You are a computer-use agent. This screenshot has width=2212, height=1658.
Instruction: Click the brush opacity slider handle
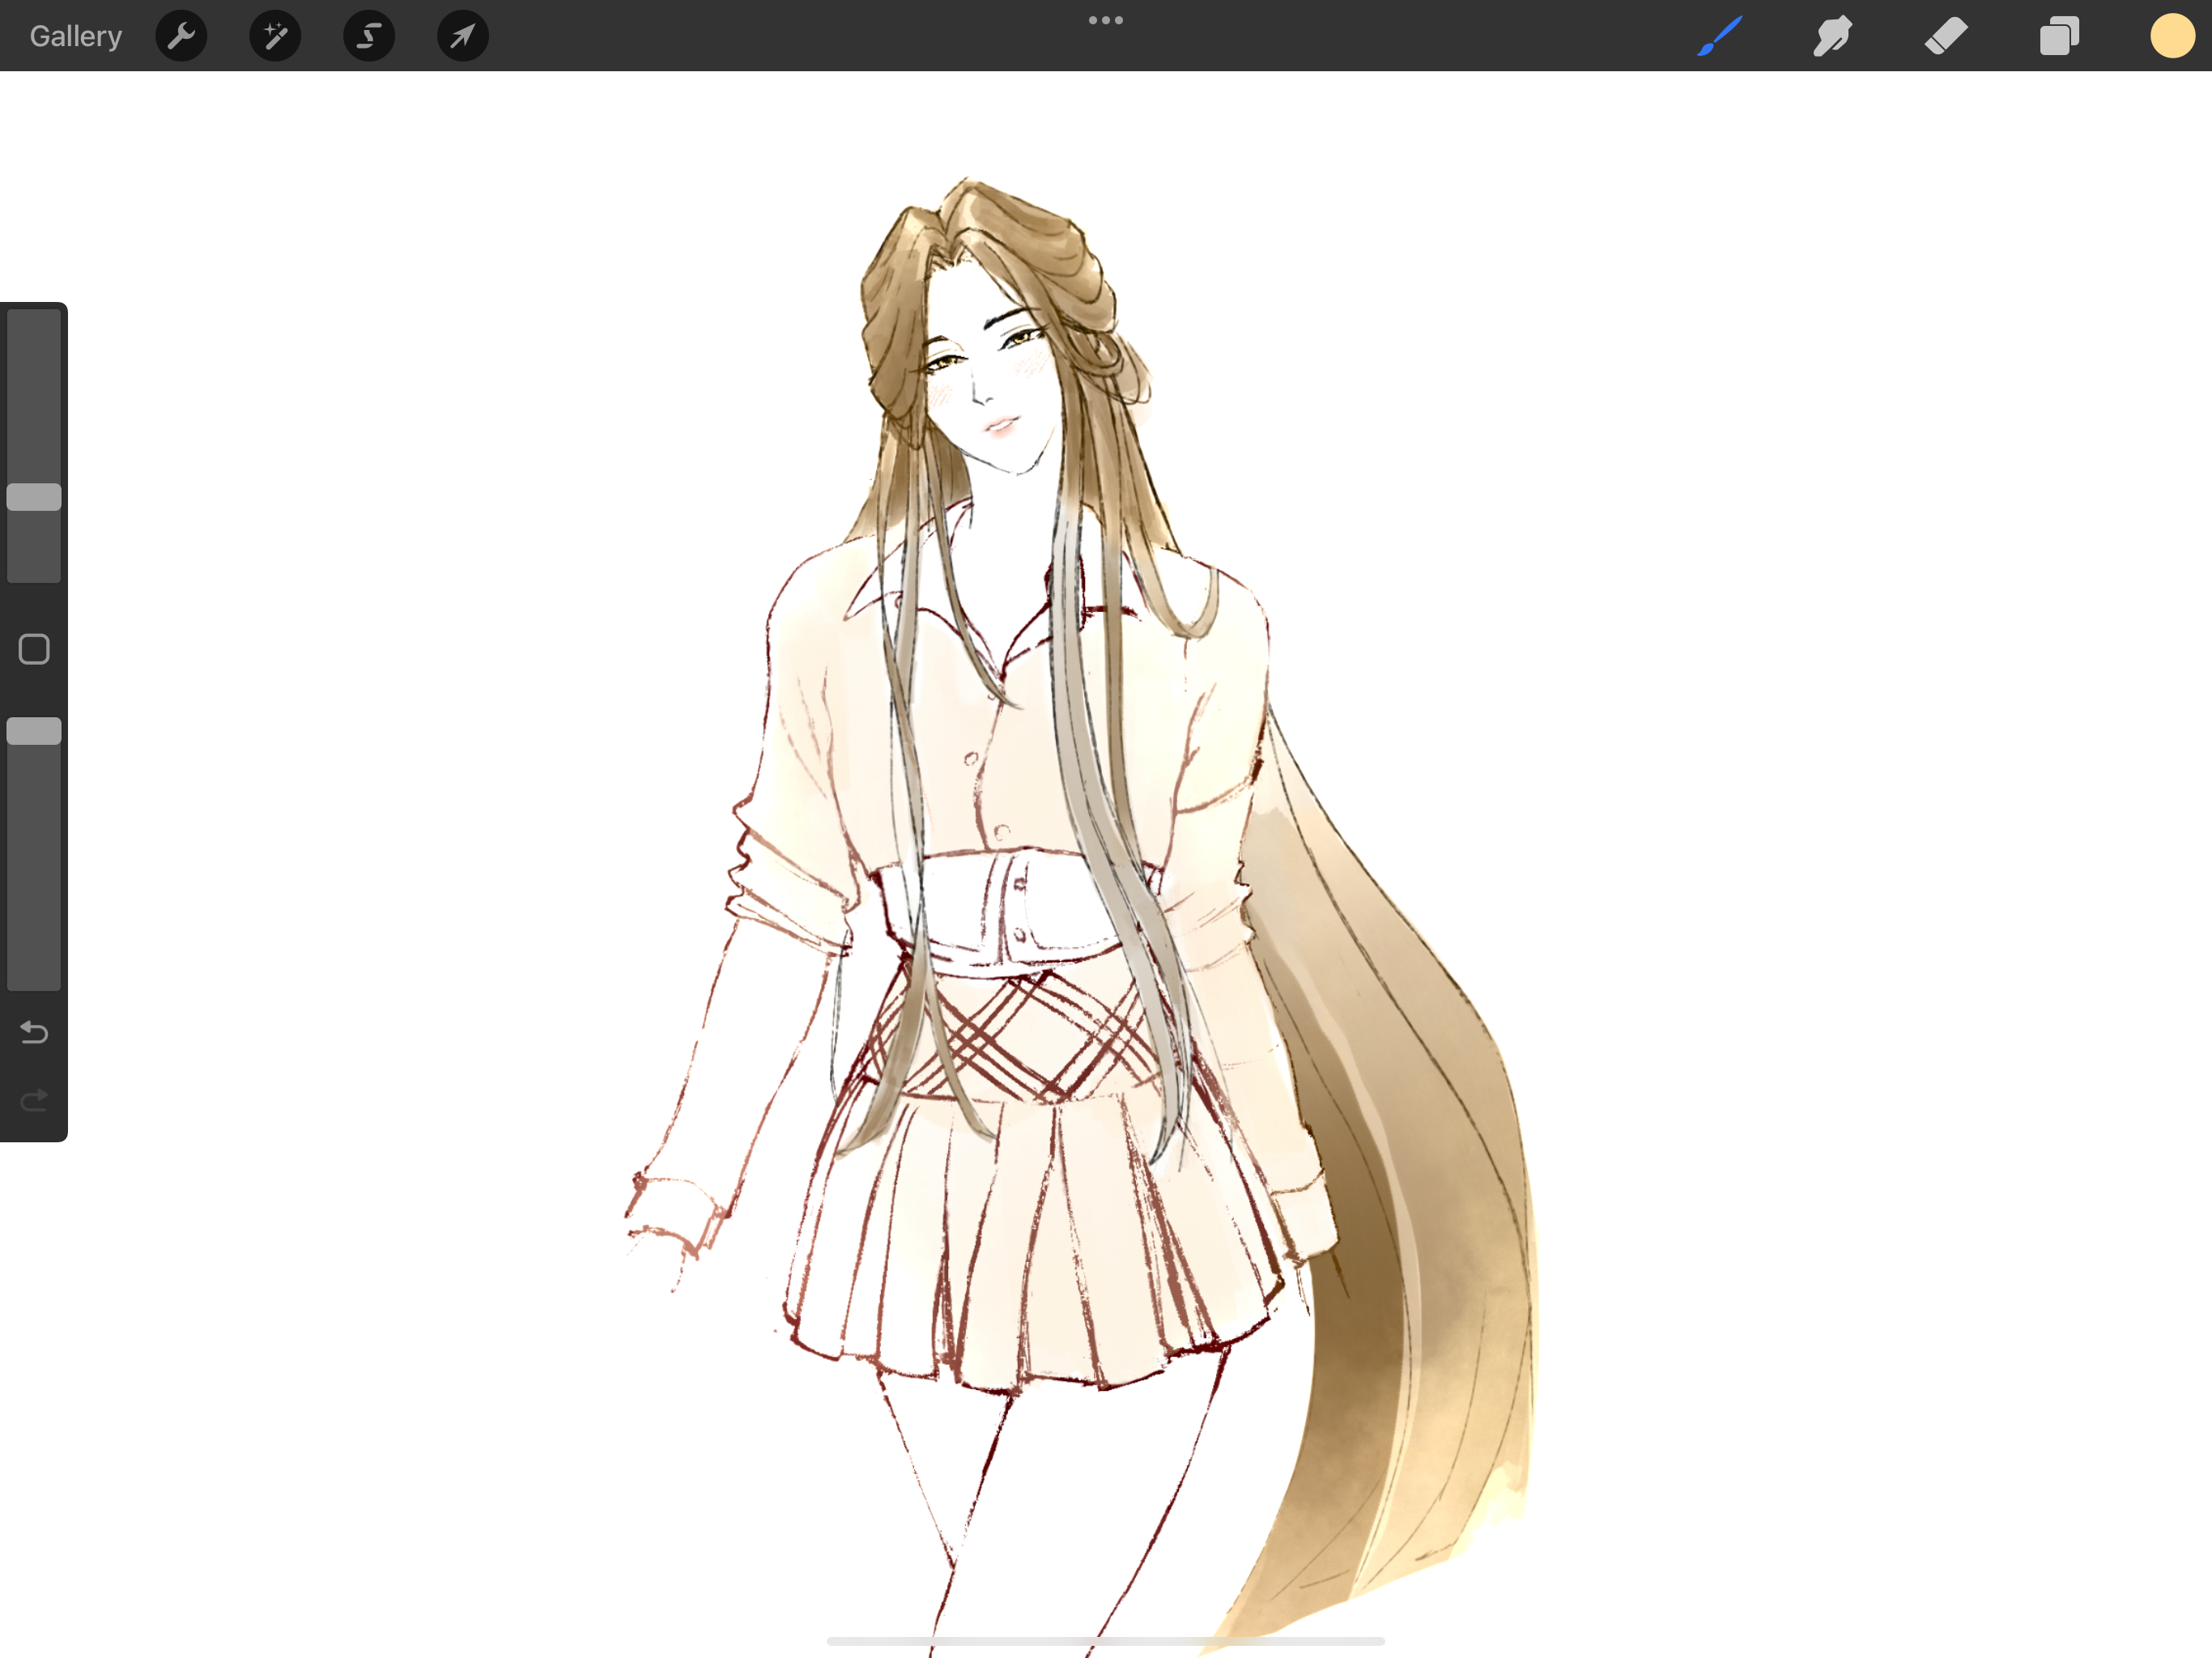34,731
